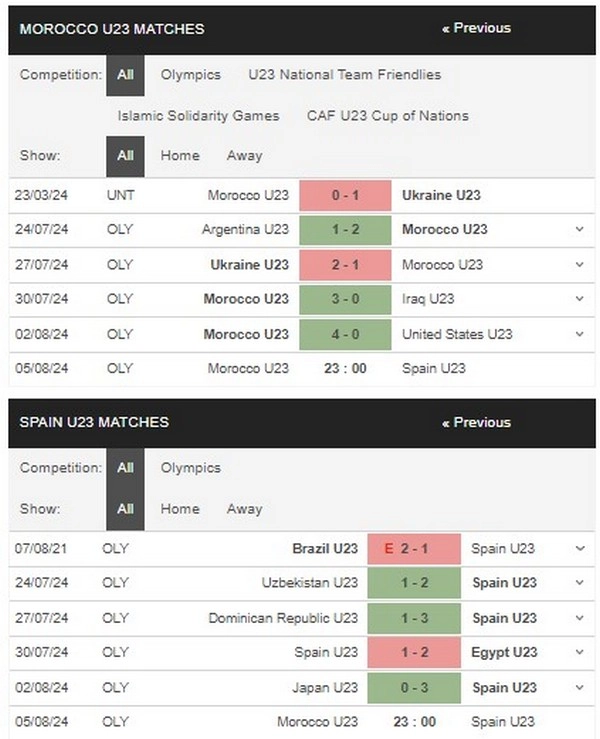Viewport: 600px width, 739px height.
Task: Select Olympics filter in Spain competitions
Action: pyautogui.click(x=190, y=468)
